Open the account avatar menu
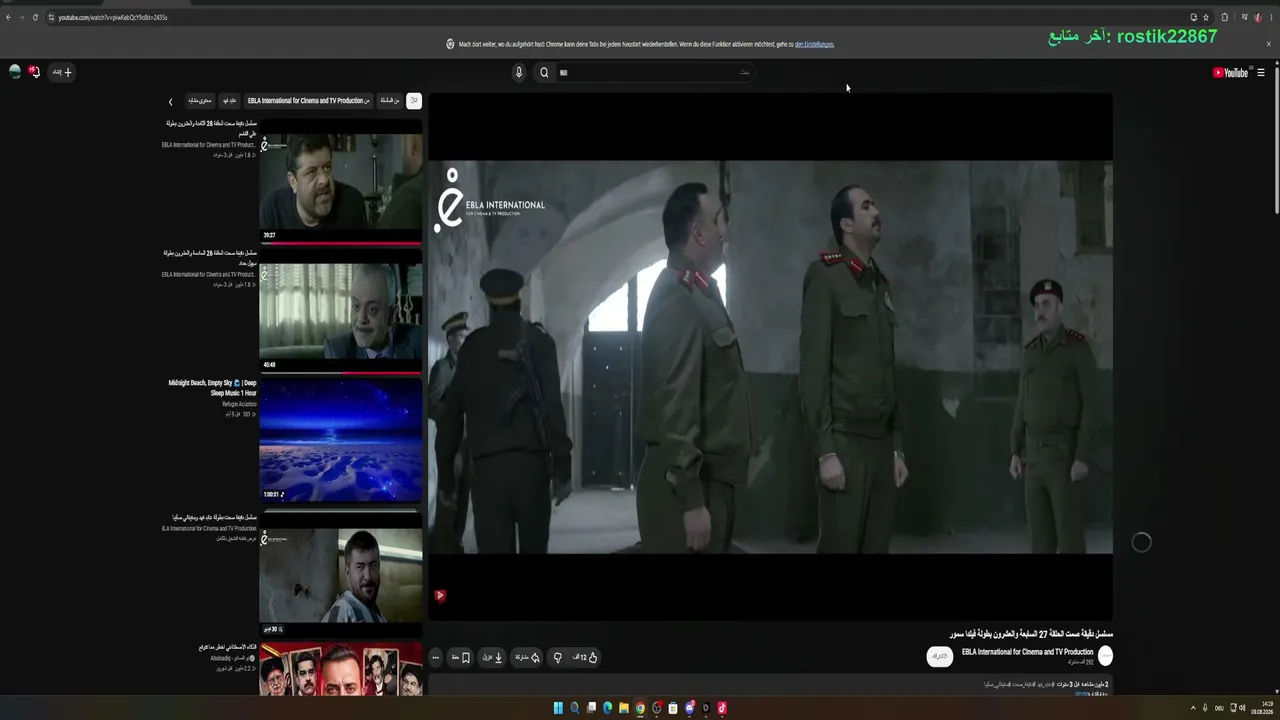1280x720 pixels. pos(15,71)
